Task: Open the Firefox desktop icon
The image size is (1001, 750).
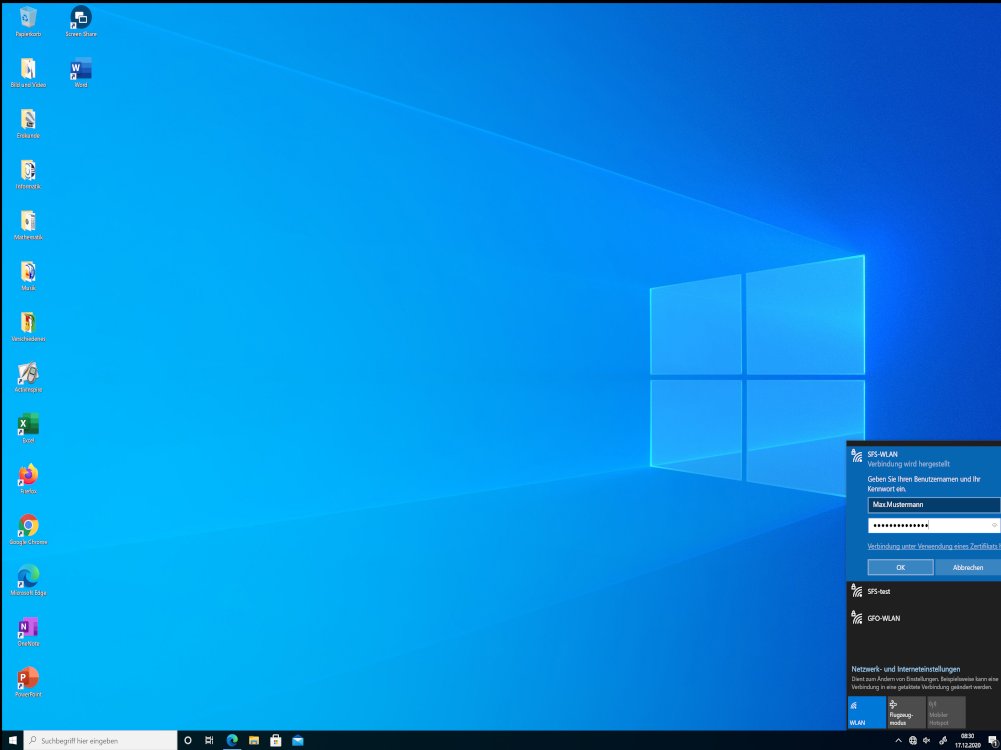Action: pos(28,475)
